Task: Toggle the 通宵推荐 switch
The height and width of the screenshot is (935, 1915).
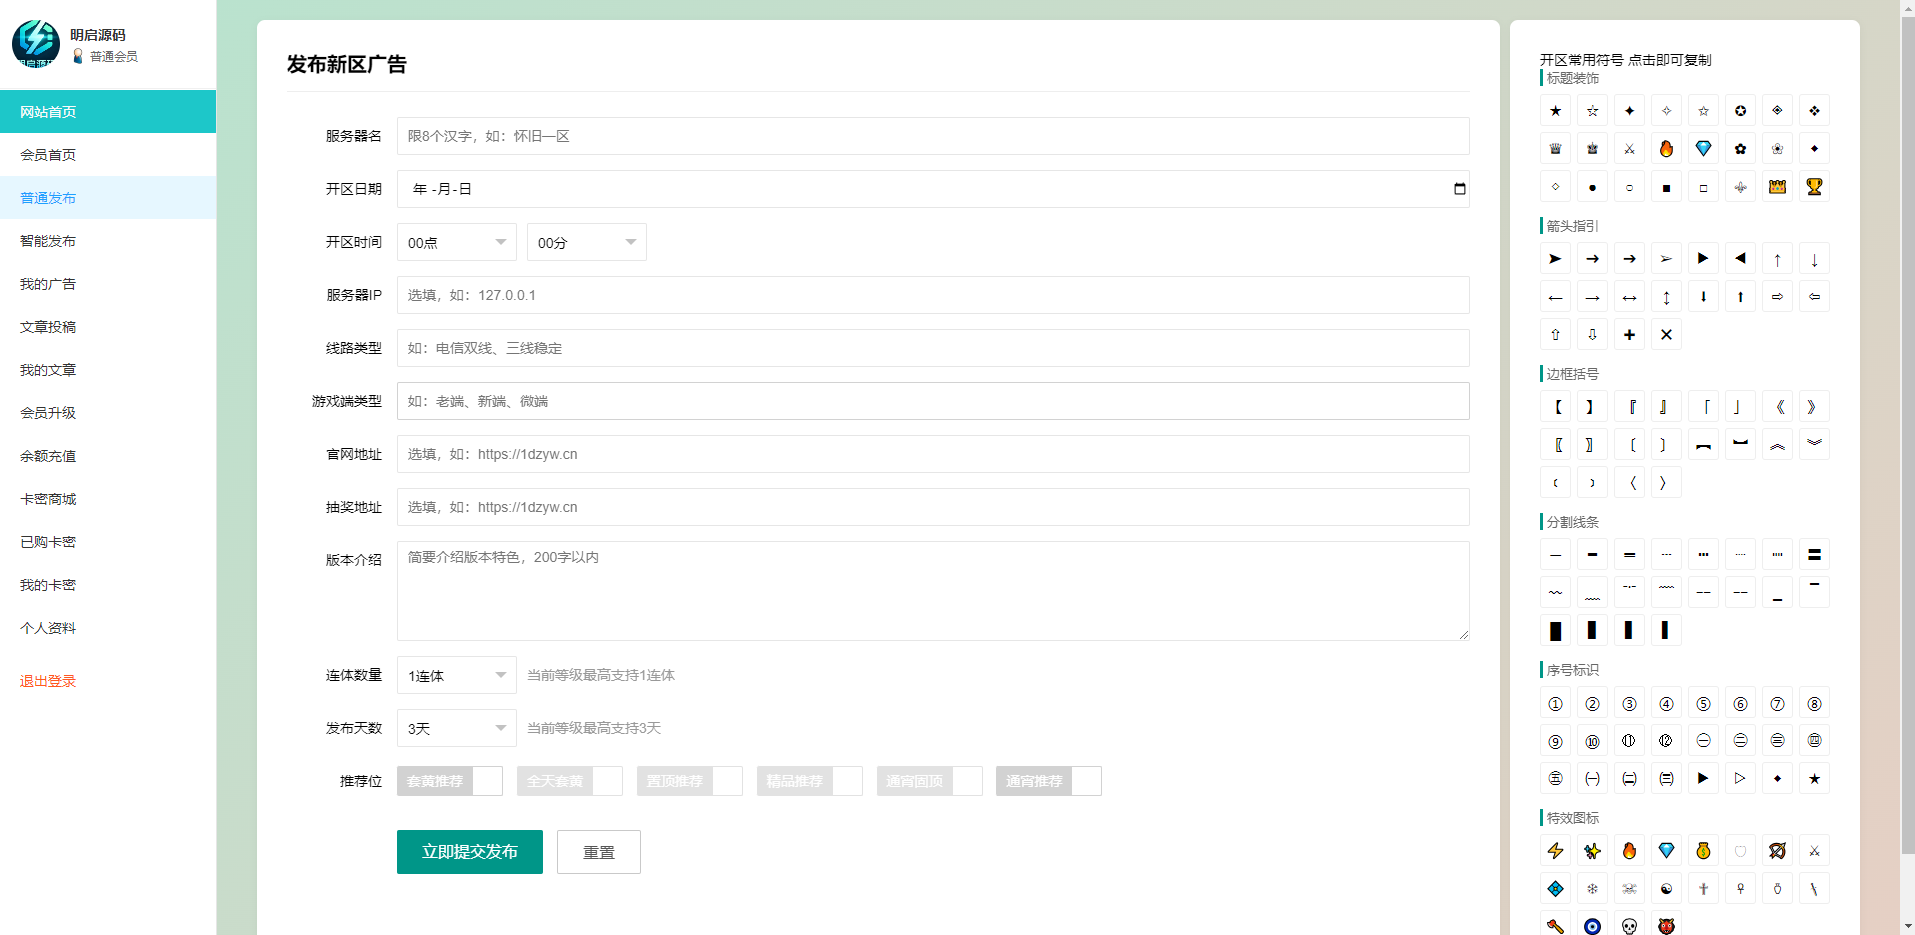Action: point(1049,781)
